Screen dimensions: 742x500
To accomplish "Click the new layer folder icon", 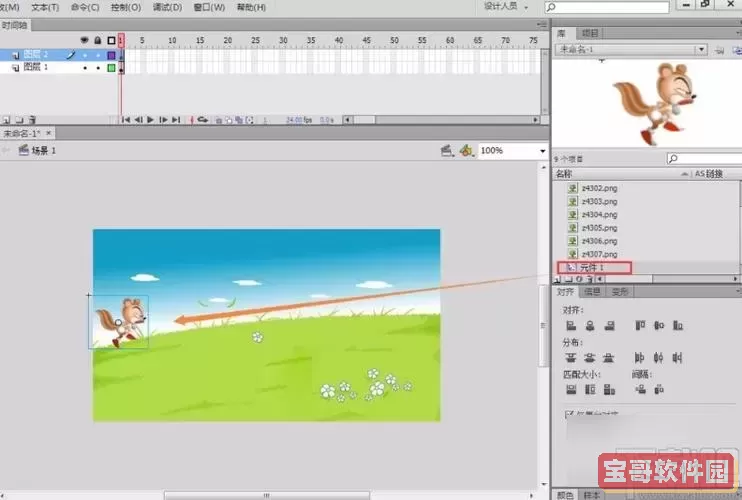I will pos(19,120).
